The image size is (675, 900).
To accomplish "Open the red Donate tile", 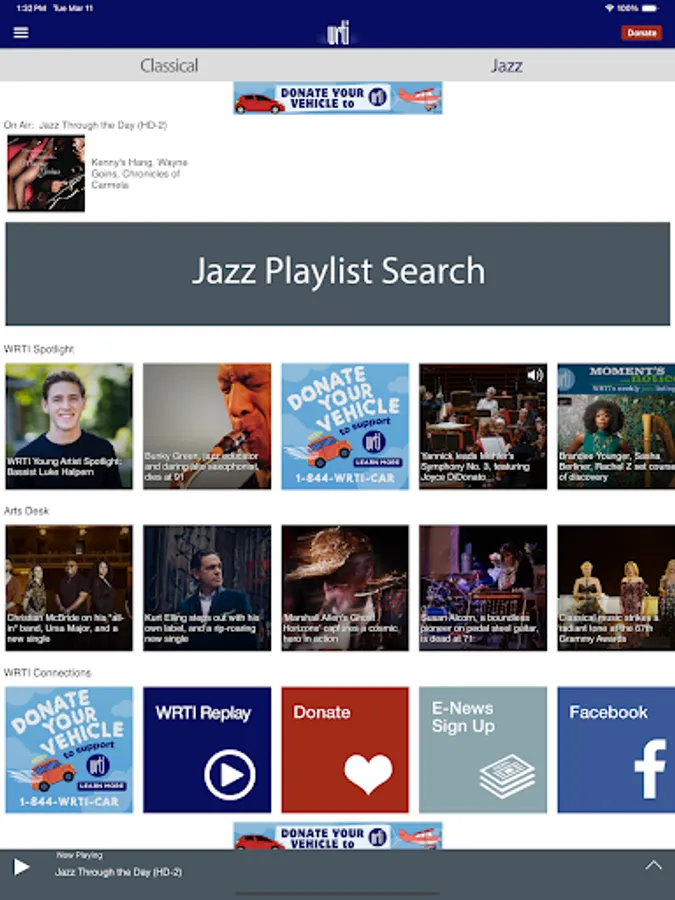I will click(345, 750).
